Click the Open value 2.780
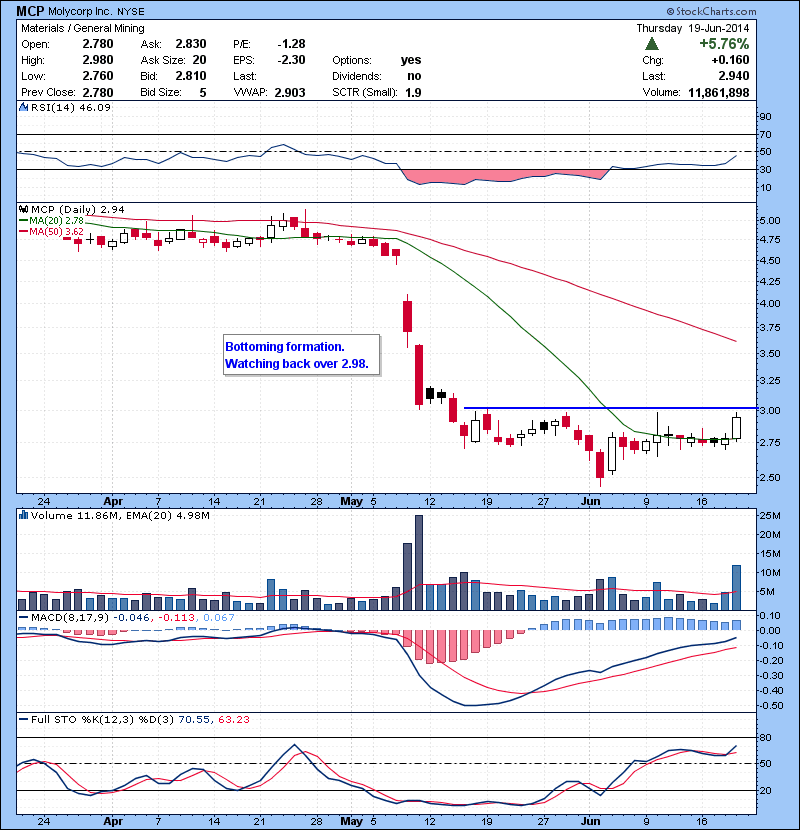 (x=98, y=44)
